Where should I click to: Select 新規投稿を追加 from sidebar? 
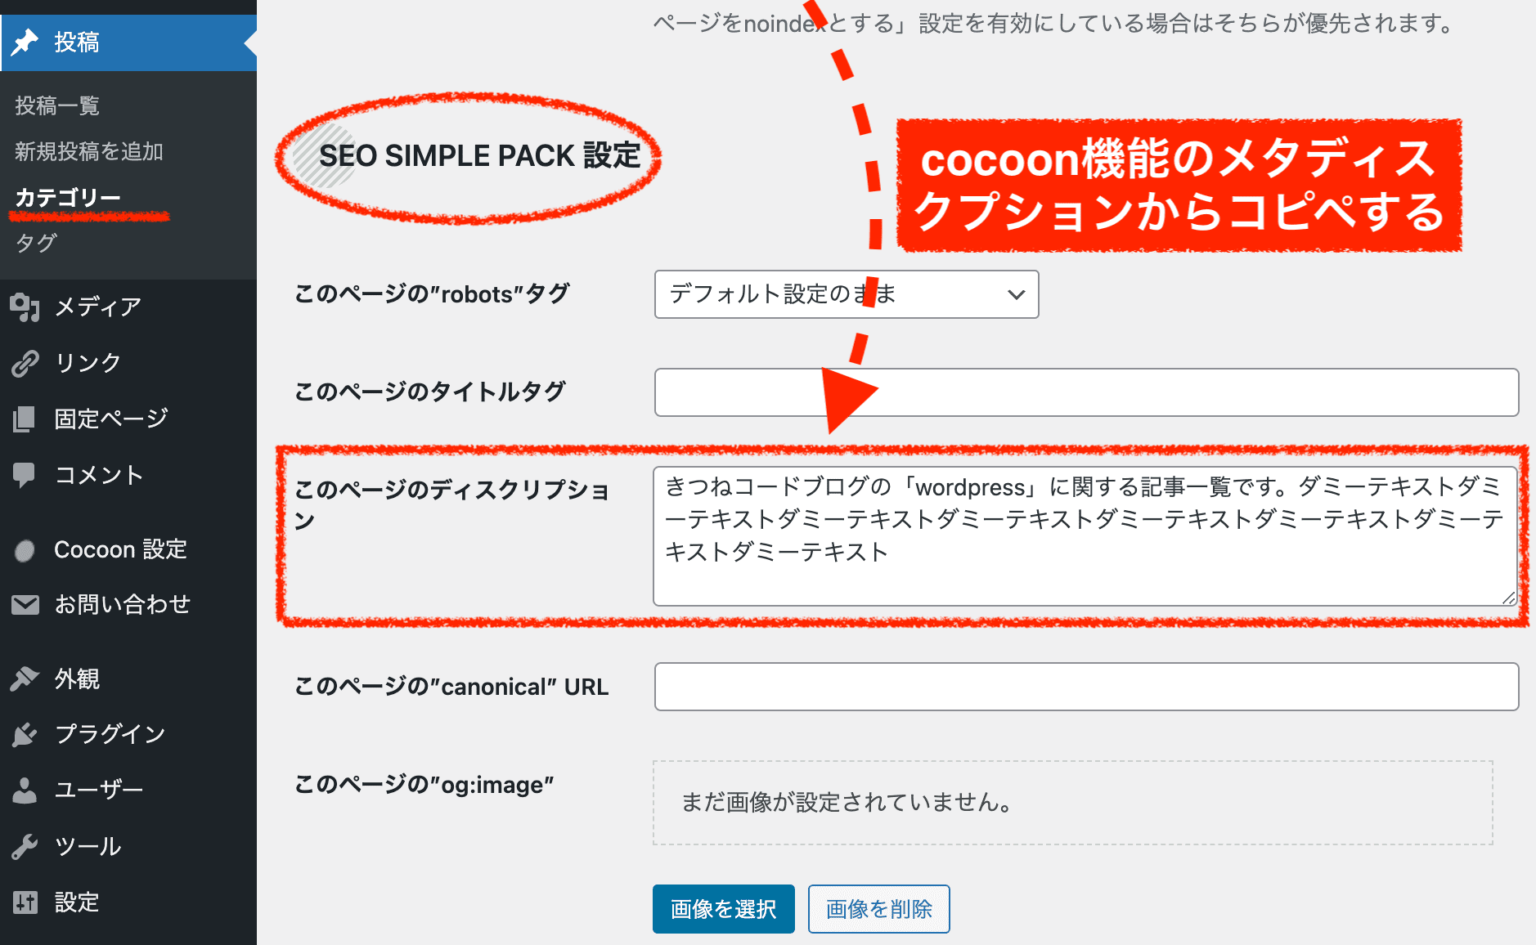[x=89, y=151]
